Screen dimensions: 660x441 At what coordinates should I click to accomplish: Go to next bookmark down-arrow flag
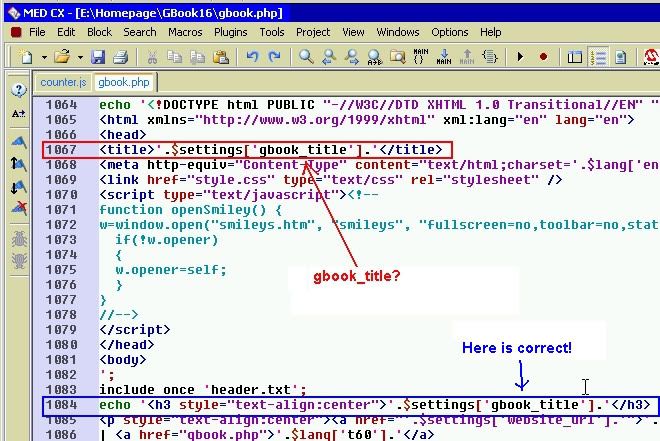click(x=19, y=187)
